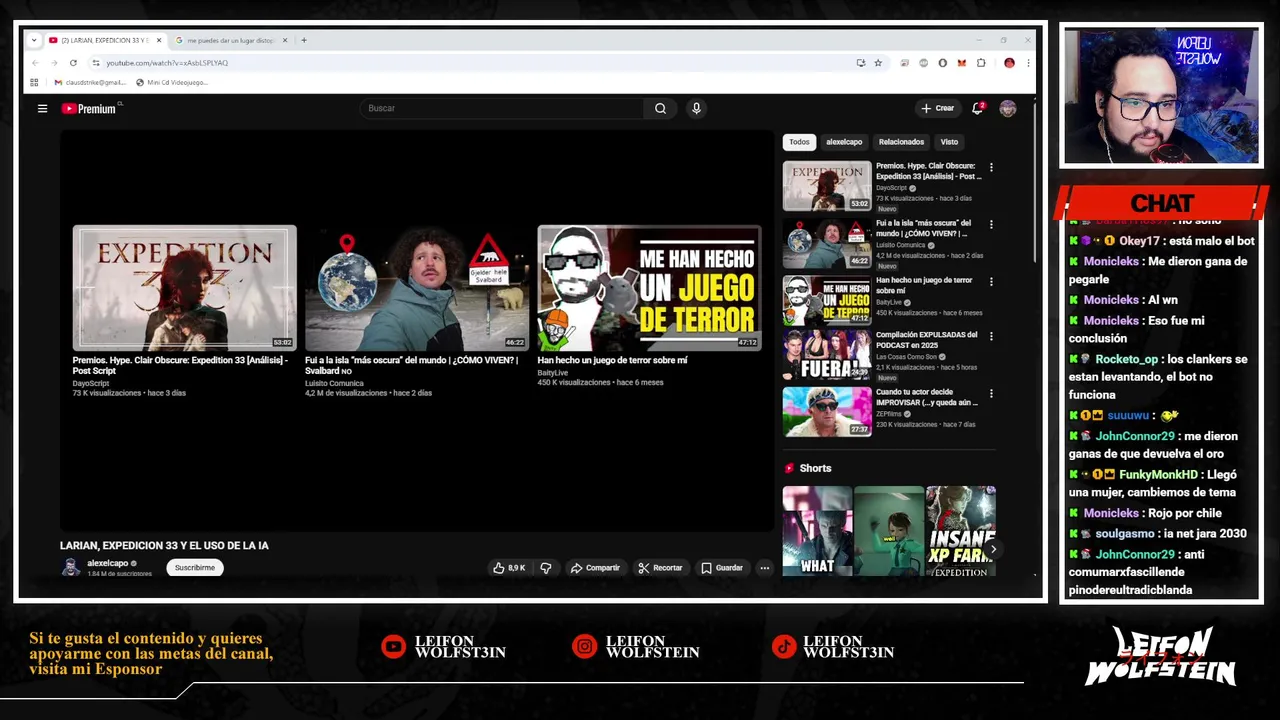Viewport: 1280px width, 720px height.
Task: Close the LARIAN EXPEDICION 33 browser tab
Action: tap(158, 40)
